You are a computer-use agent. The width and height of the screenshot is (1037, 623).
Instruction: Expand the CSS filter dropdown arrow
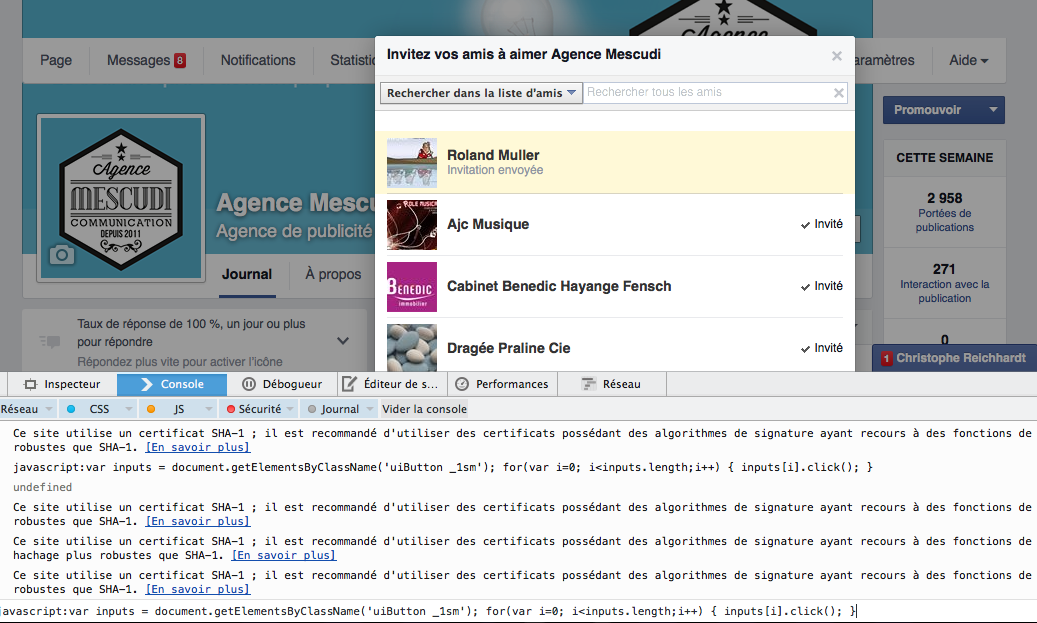(x=128, y=409)
